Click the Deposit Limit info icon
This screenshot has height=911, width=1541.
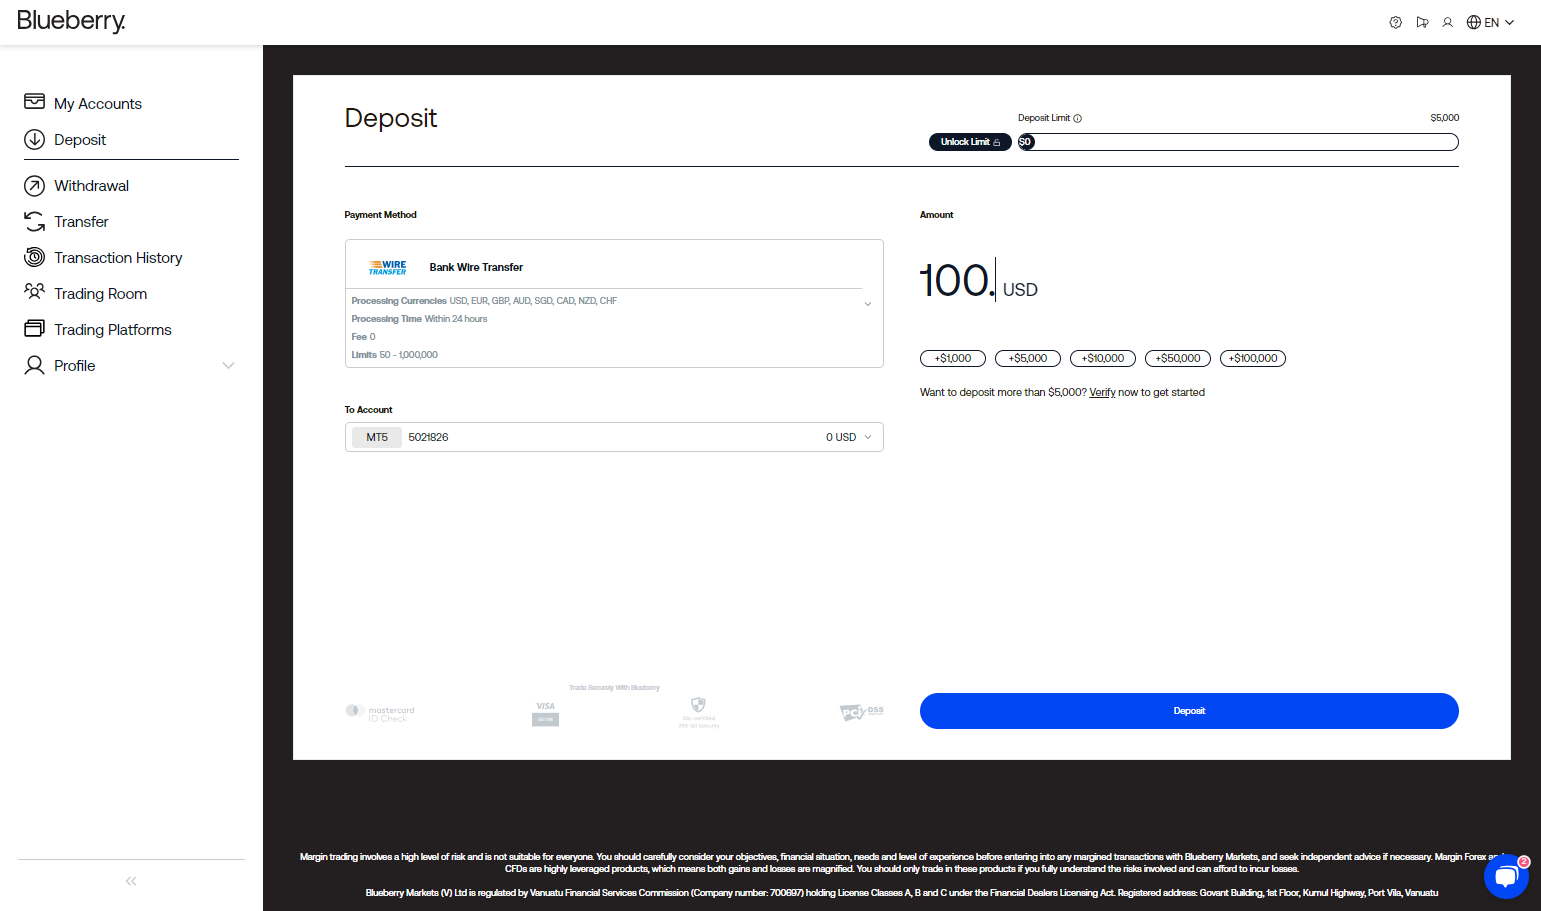(x=1077, y=118)
